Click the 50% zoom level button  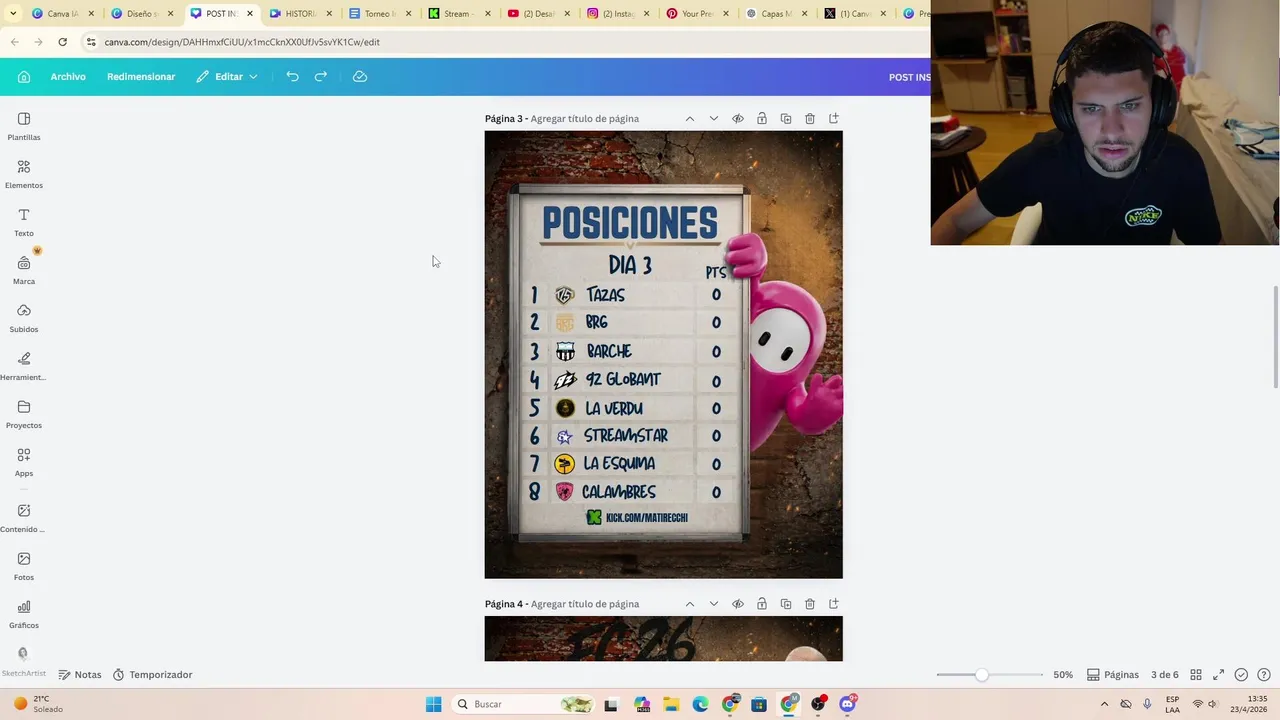[x=1063, y=675]
